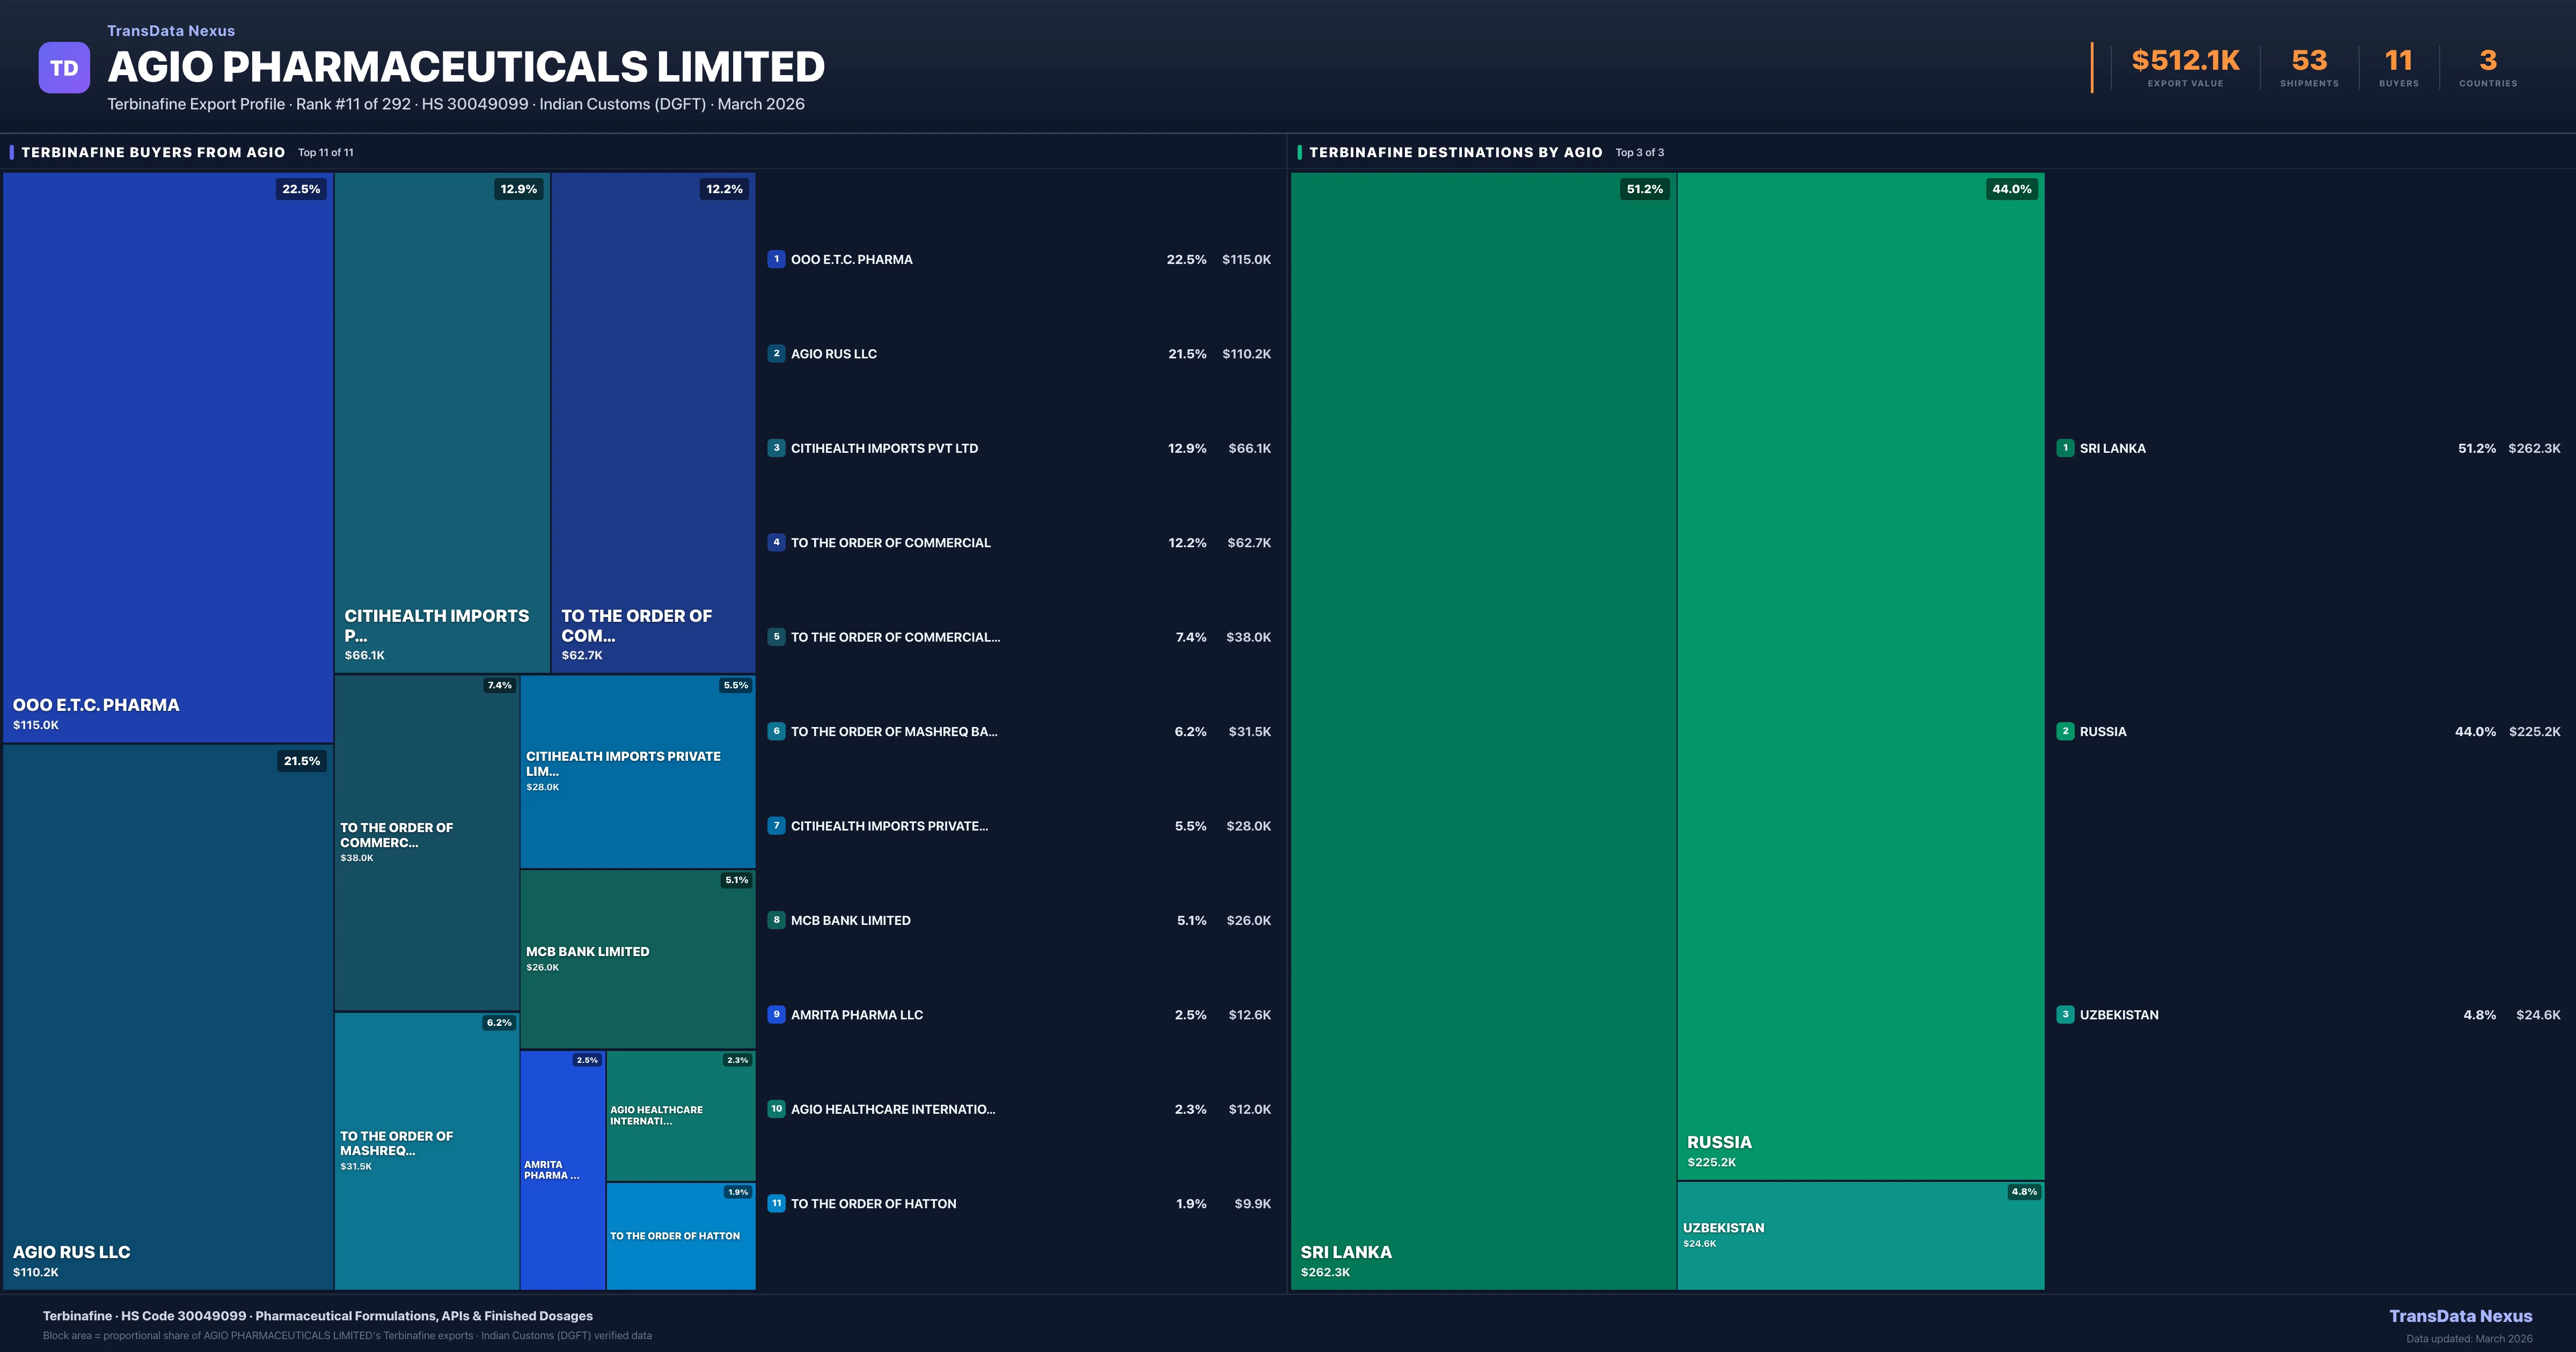Open the Terbinafine Buyers From AGIO section header
The height and width of the screenshot is (1352, 2576).
pos(153,152)
